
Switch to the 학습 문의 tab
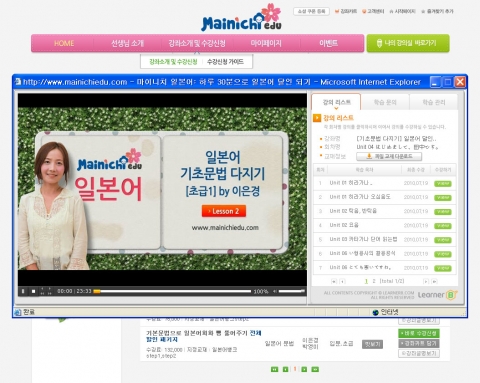[385, 102]
